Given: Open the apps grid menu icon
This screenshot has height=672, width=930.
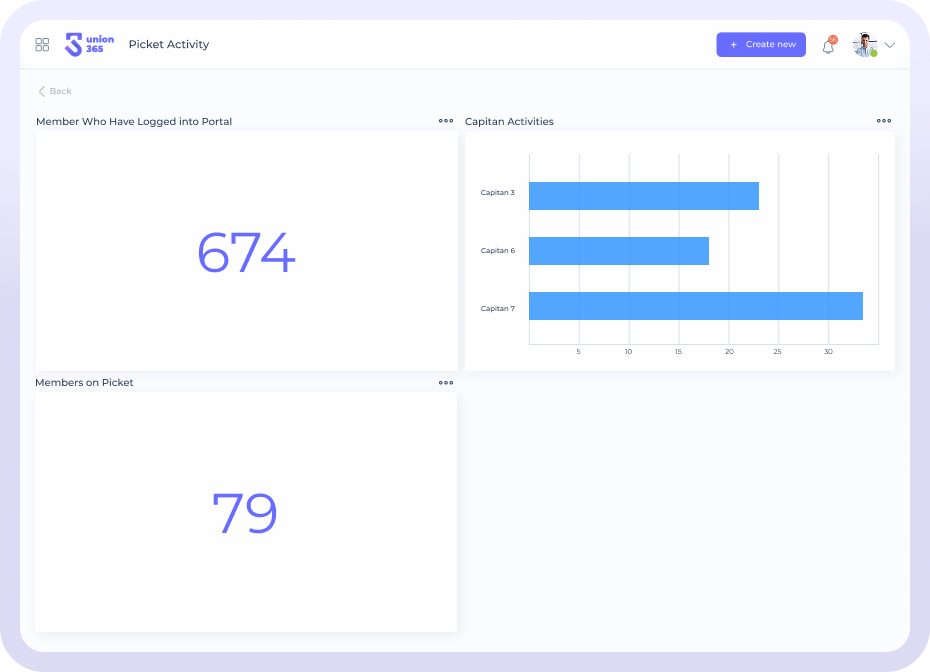Looking at the screenshot, I should tap(42, 45).
